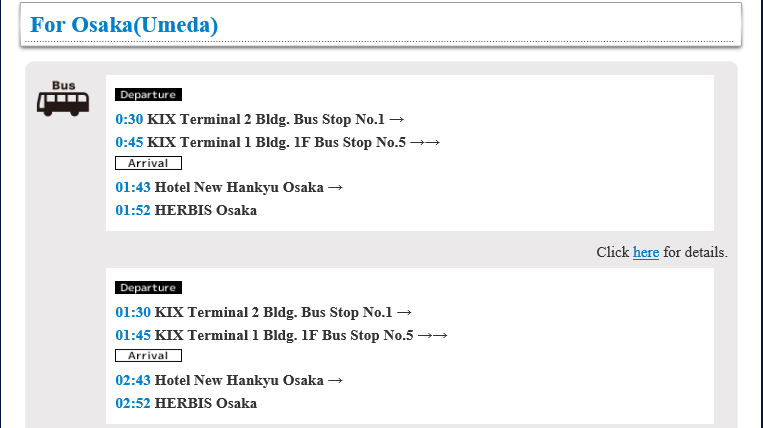Click the Bus icon
The image size is (763, 428).
pyautogui.click(x=63, y=99)
